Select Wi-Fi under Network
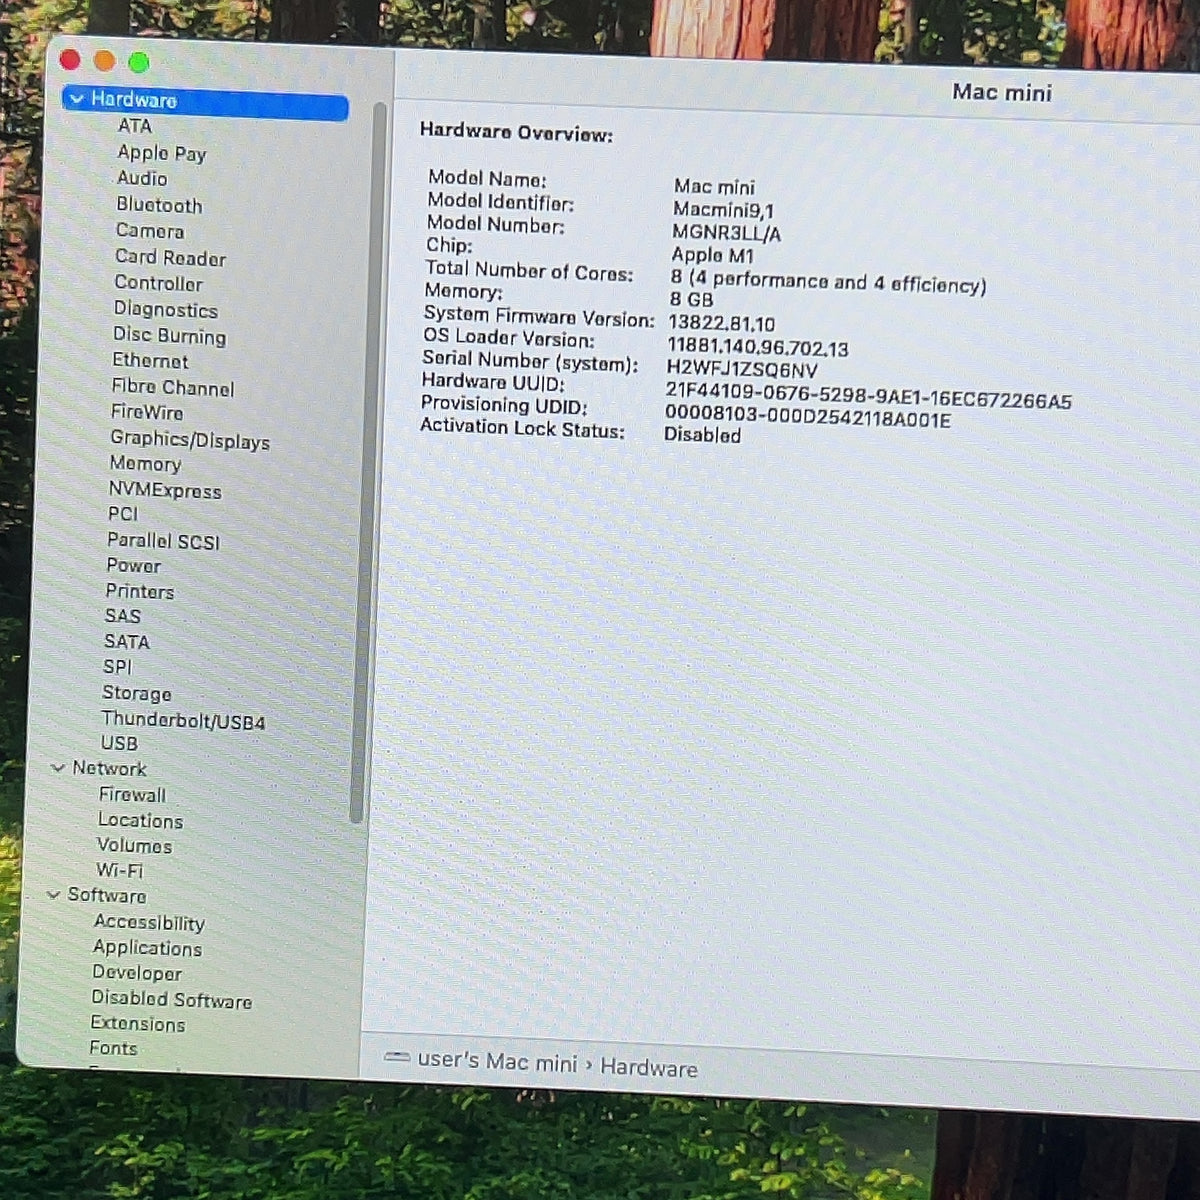This screenshot has height=1200, width=1200. [x=119, y=871]
